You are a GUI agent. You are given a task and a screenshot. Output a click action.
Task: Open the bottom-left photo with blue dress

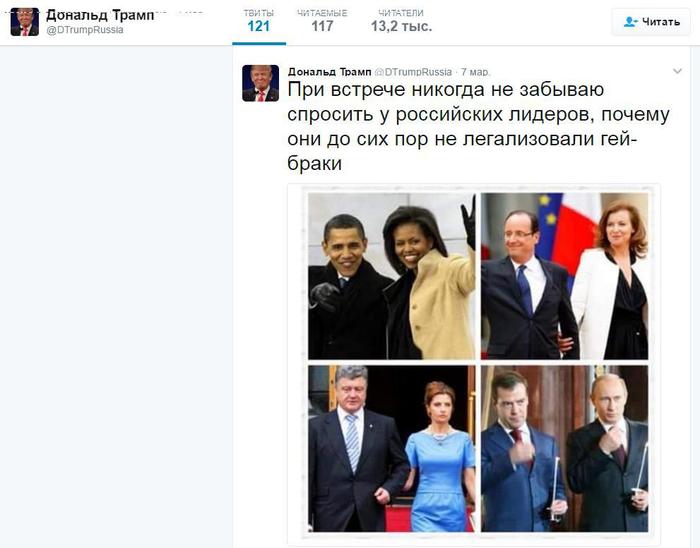392,448
